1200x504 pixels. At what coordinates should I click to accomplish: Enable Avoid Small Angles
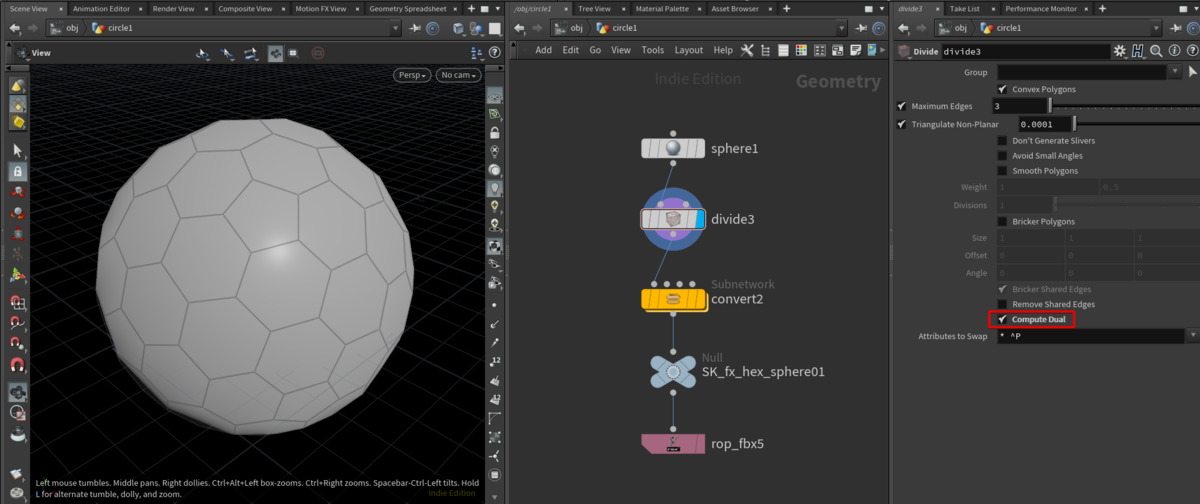pyautogui.click(x=1003, y=156)
